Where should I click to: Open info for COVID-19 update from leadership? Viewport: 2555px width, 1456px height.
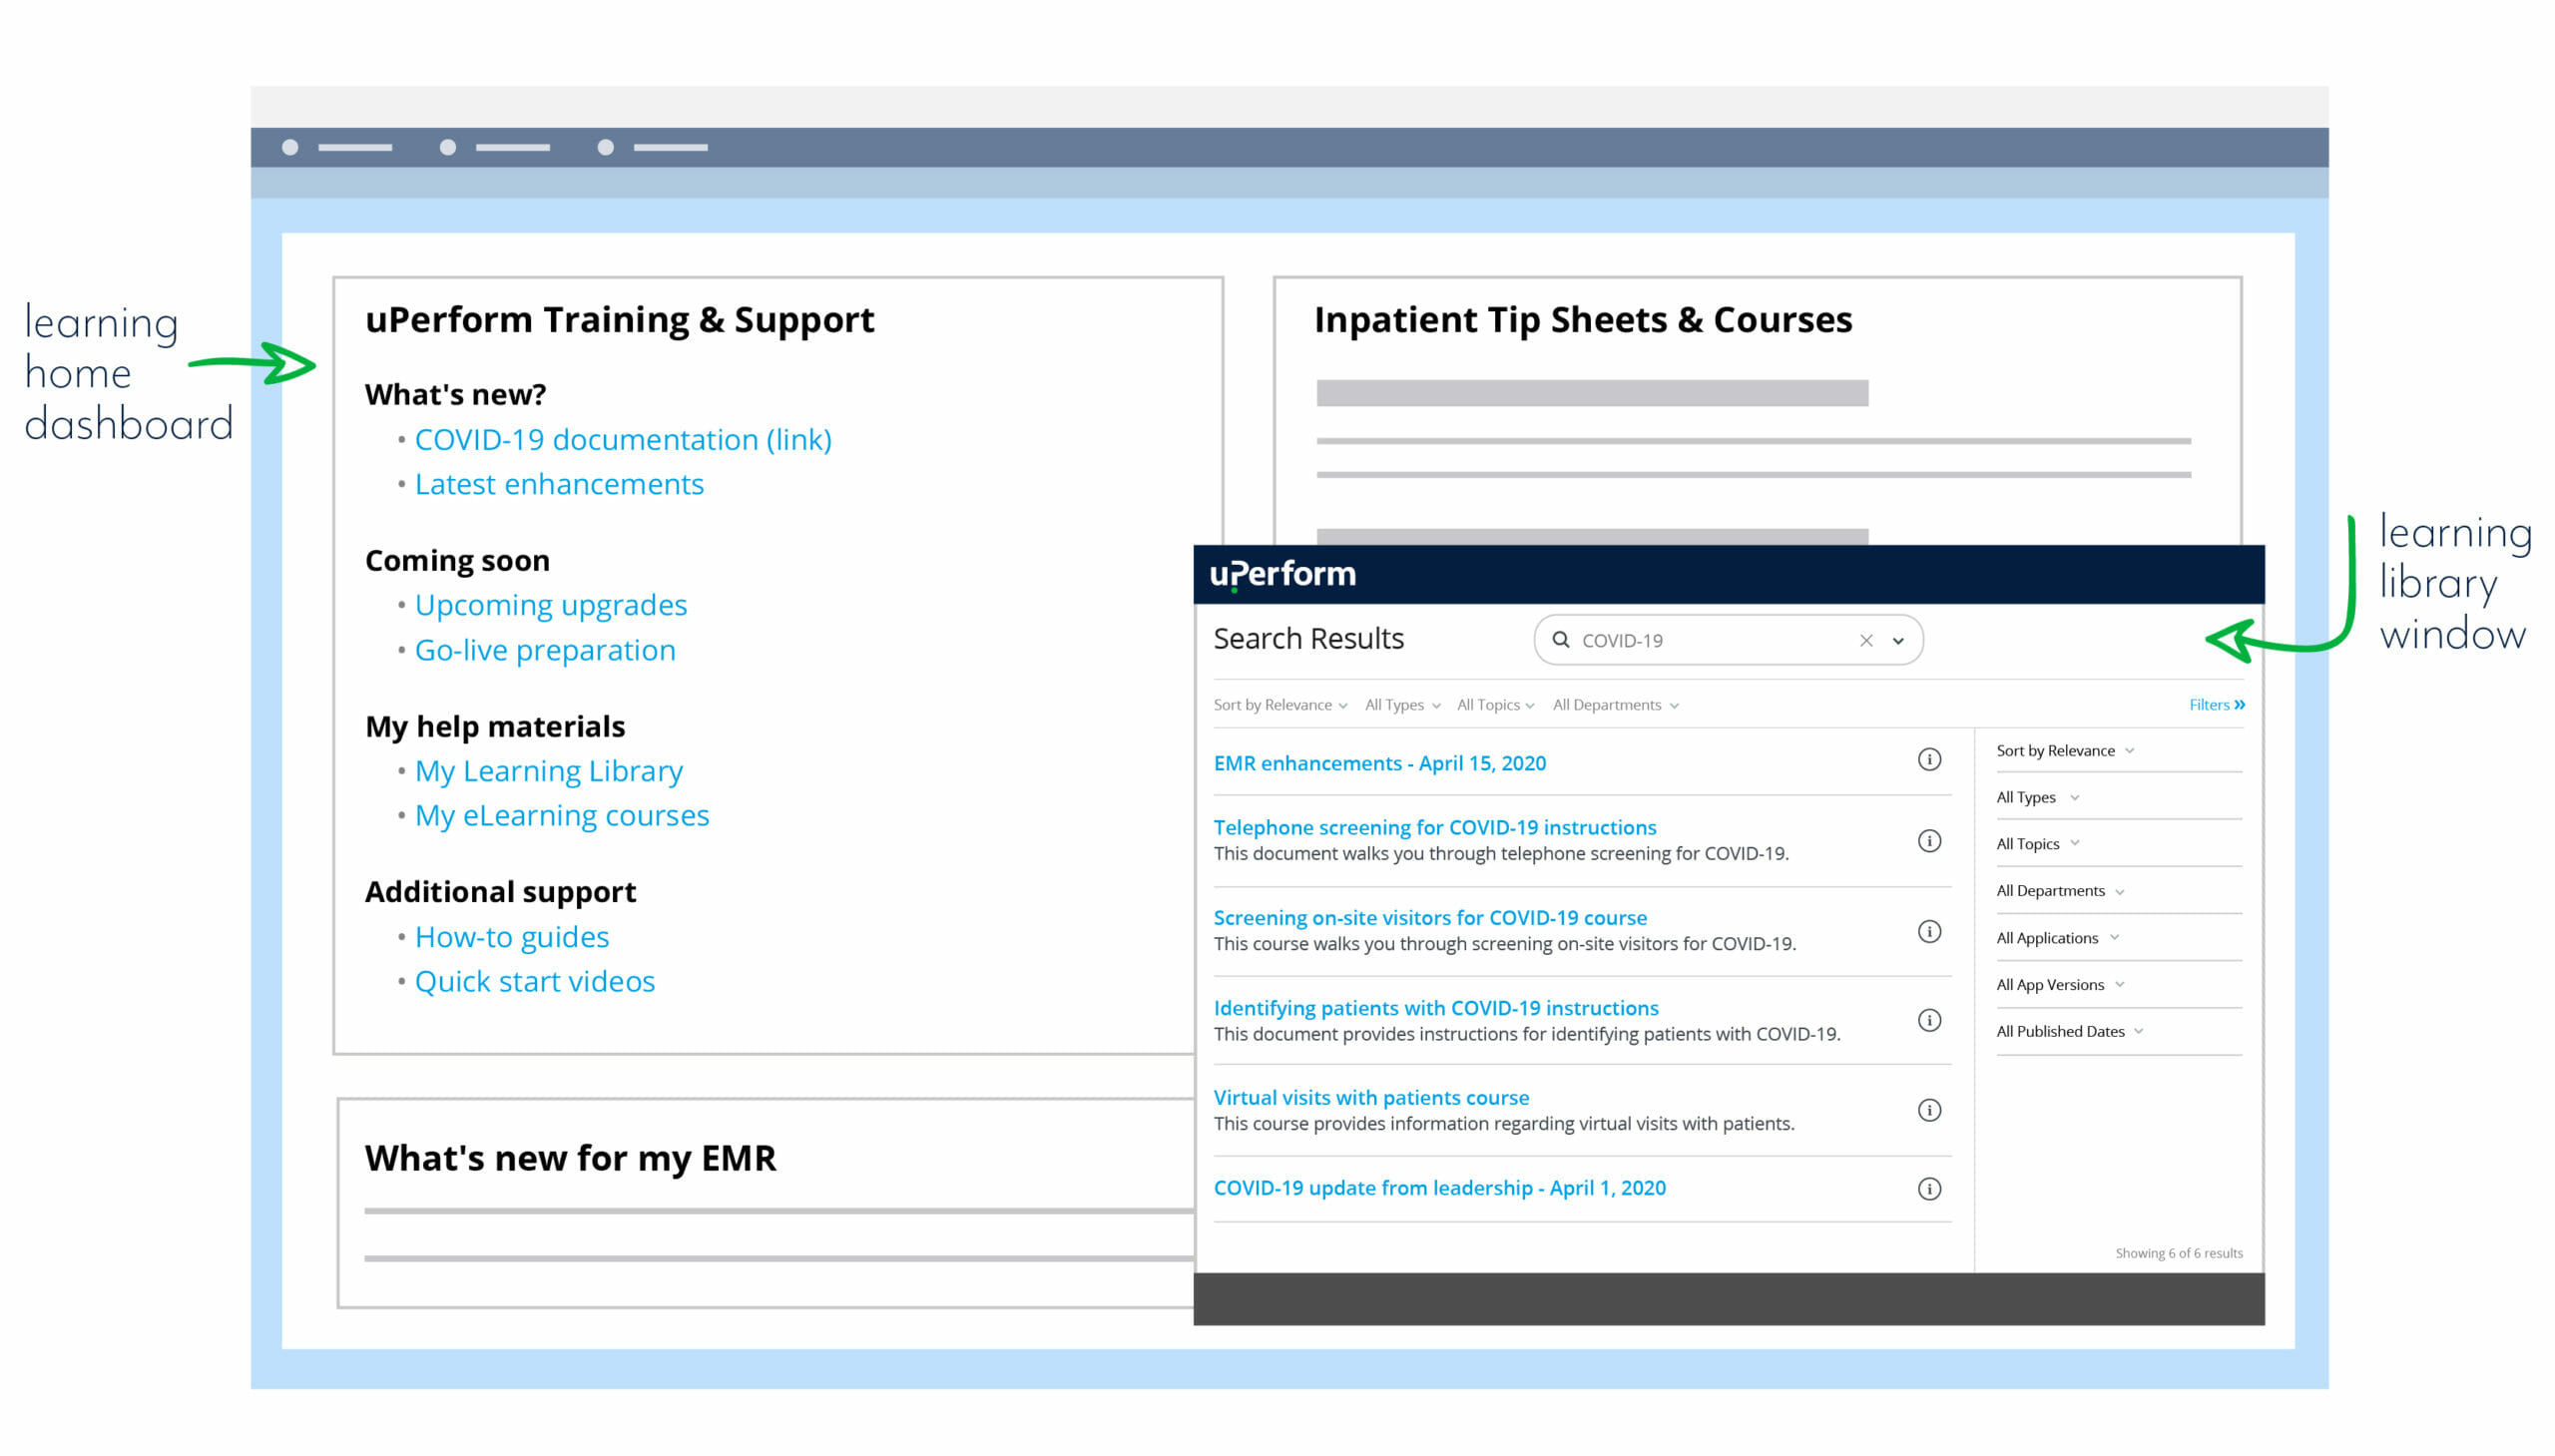click(1929, 1189)
